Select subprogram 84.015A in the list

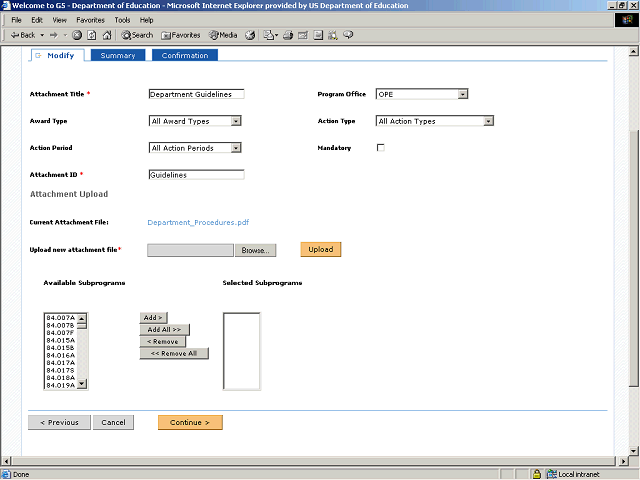pyautogui.click(x=60, y=340)
